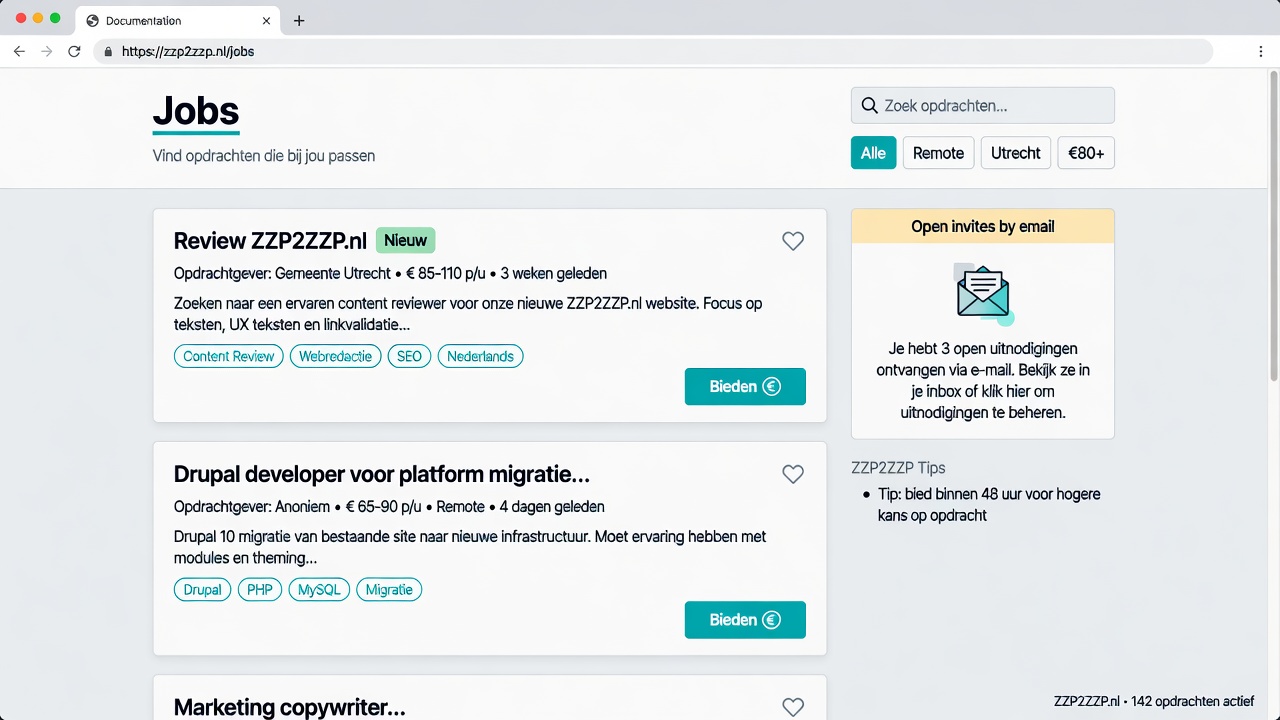Select the SEO tag
1280x720 pixels.
[x=409, y=356]
